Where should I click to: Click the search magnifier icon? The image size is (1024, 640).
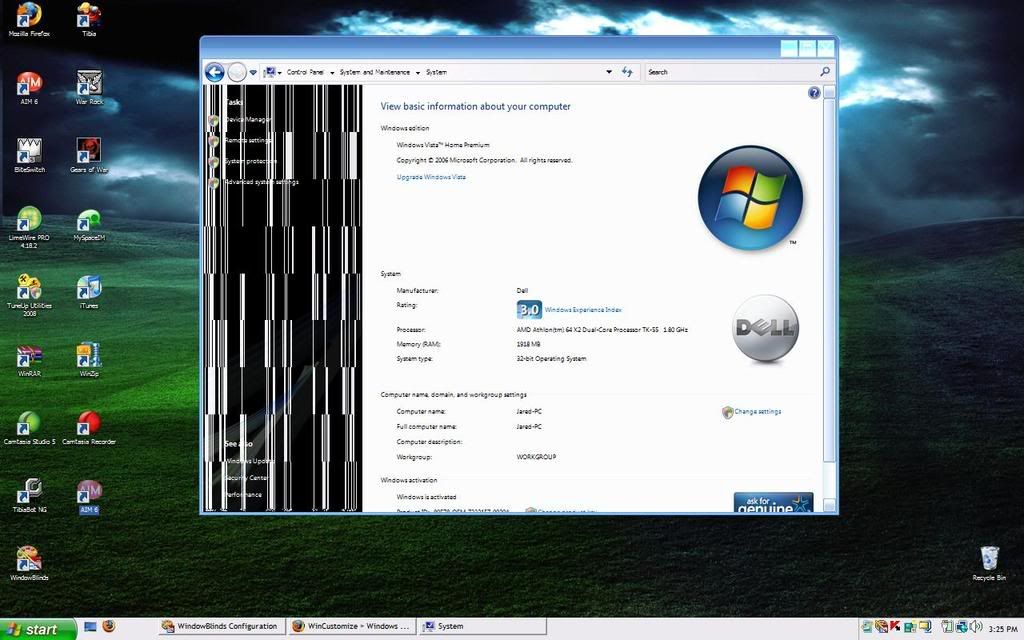825,71
